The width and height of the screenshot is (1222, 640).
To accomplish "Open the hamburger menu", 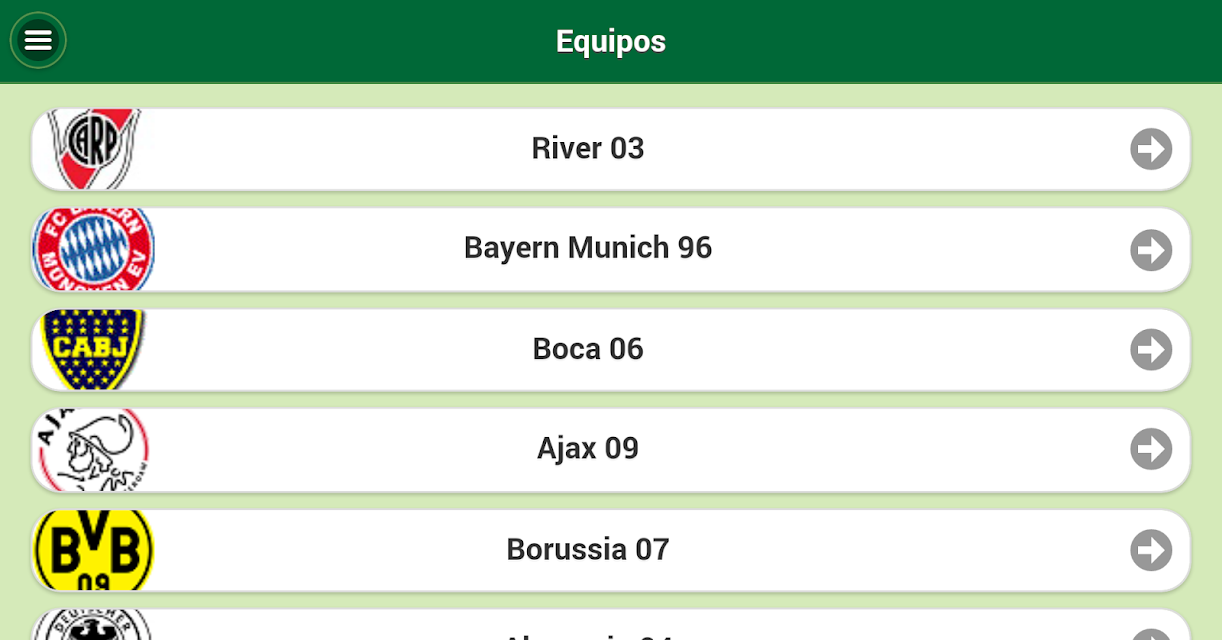I will click(x=38, y=41).
